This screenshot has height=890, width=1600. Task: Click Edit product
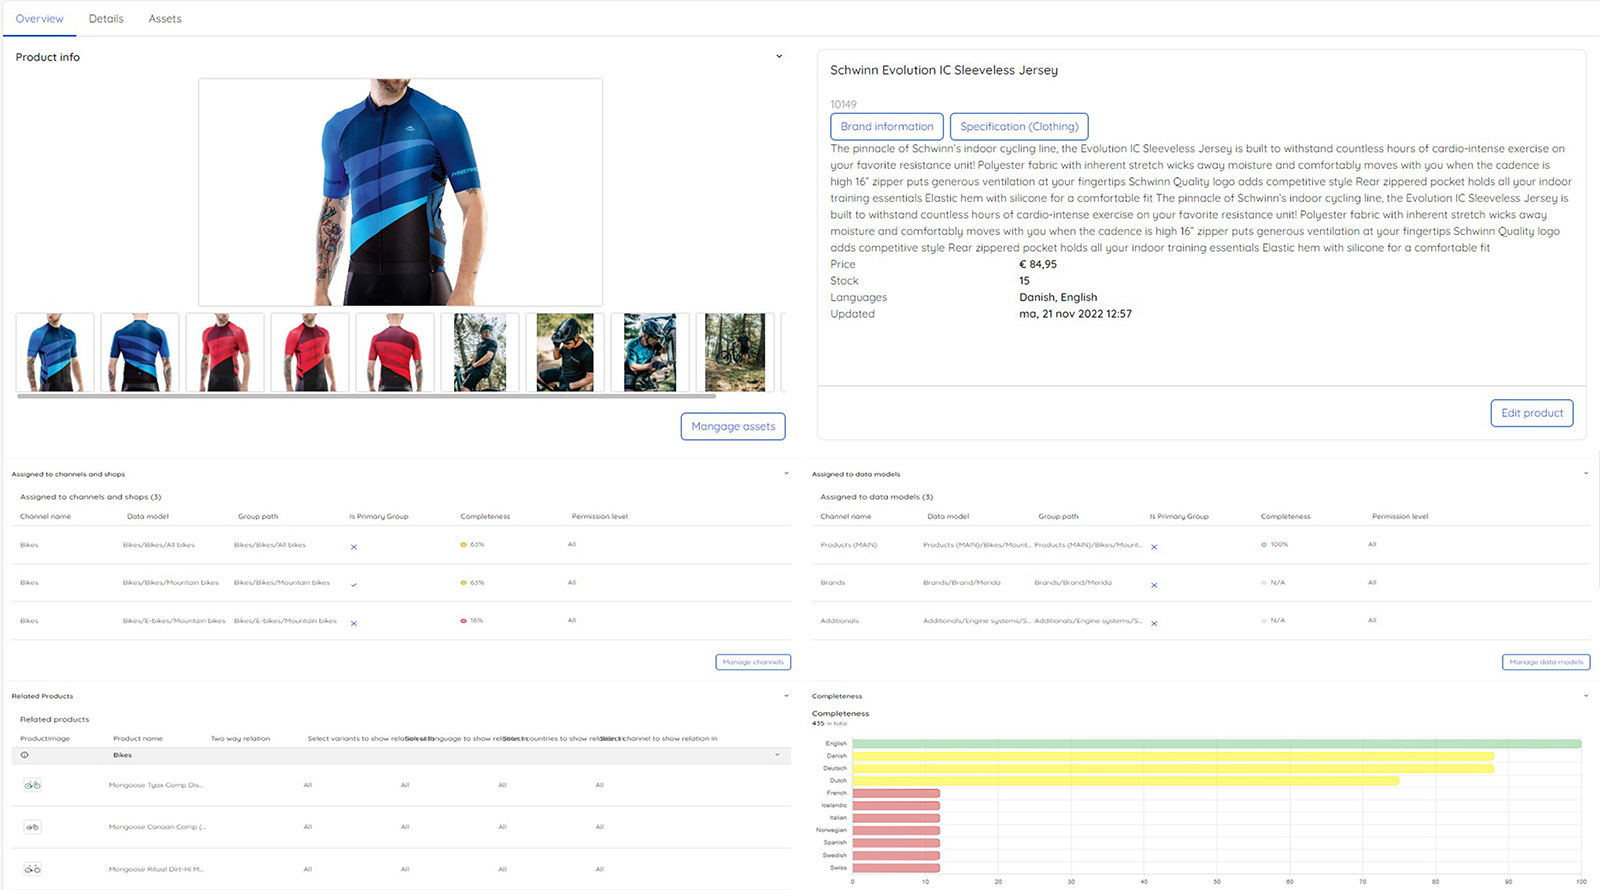coord(1532,413)
